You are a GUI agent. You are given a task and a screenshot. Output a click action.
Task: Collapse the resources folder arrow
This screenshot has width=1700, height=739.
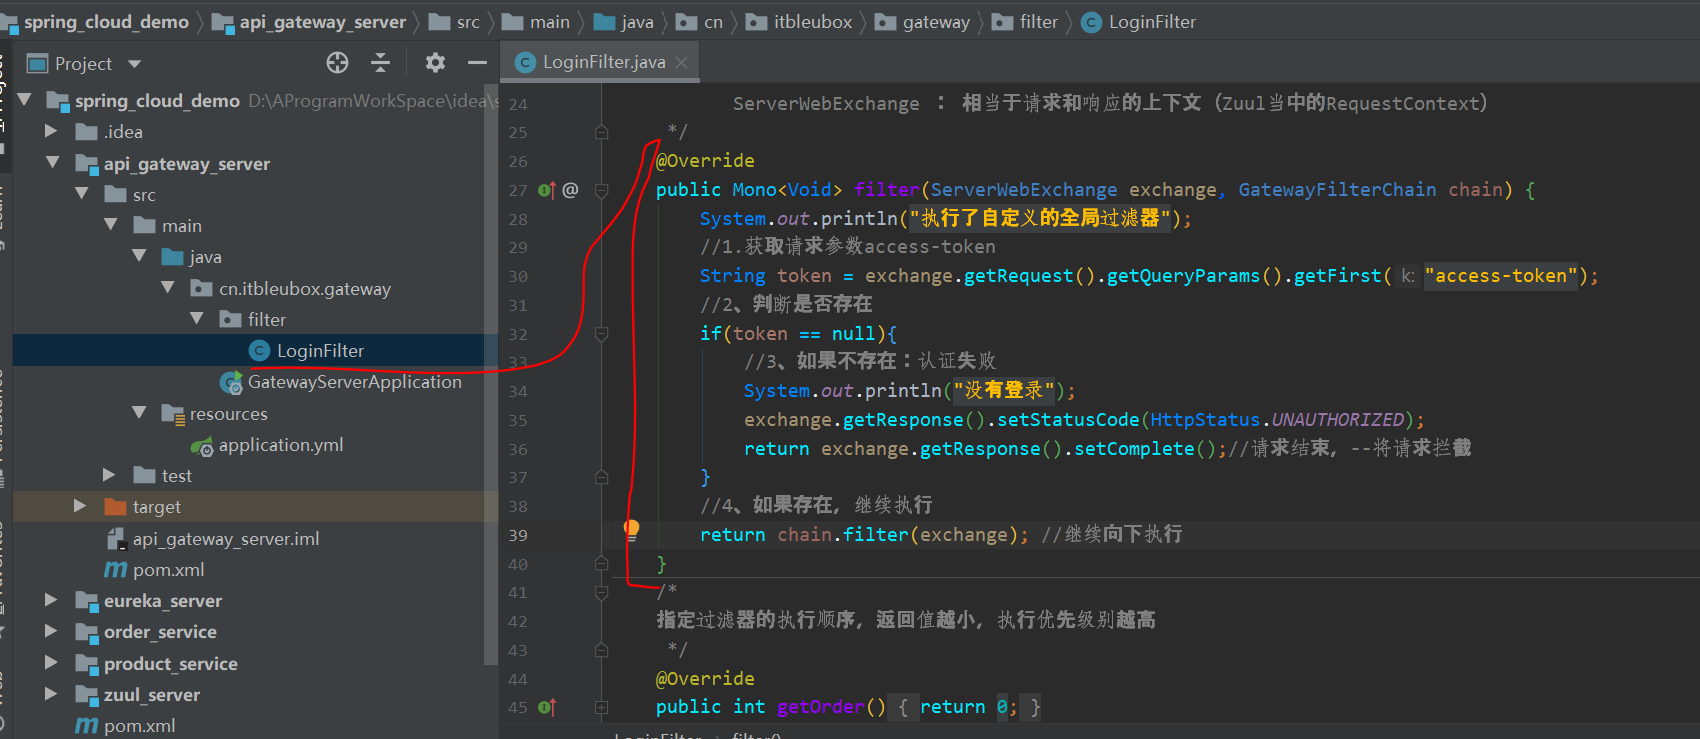click(140, 413)
